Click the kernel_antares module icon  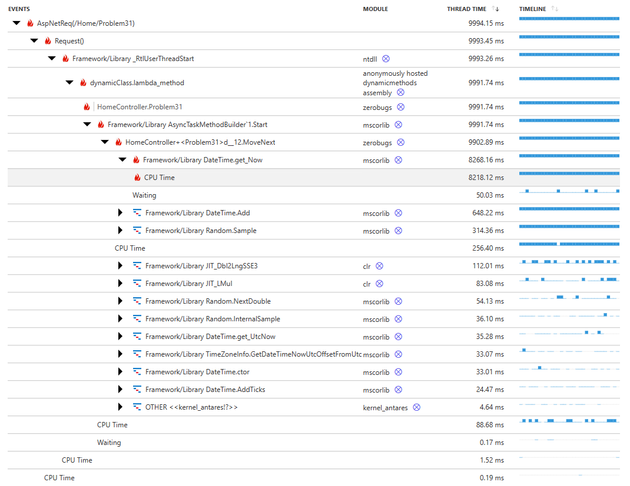tap(417, 407)
